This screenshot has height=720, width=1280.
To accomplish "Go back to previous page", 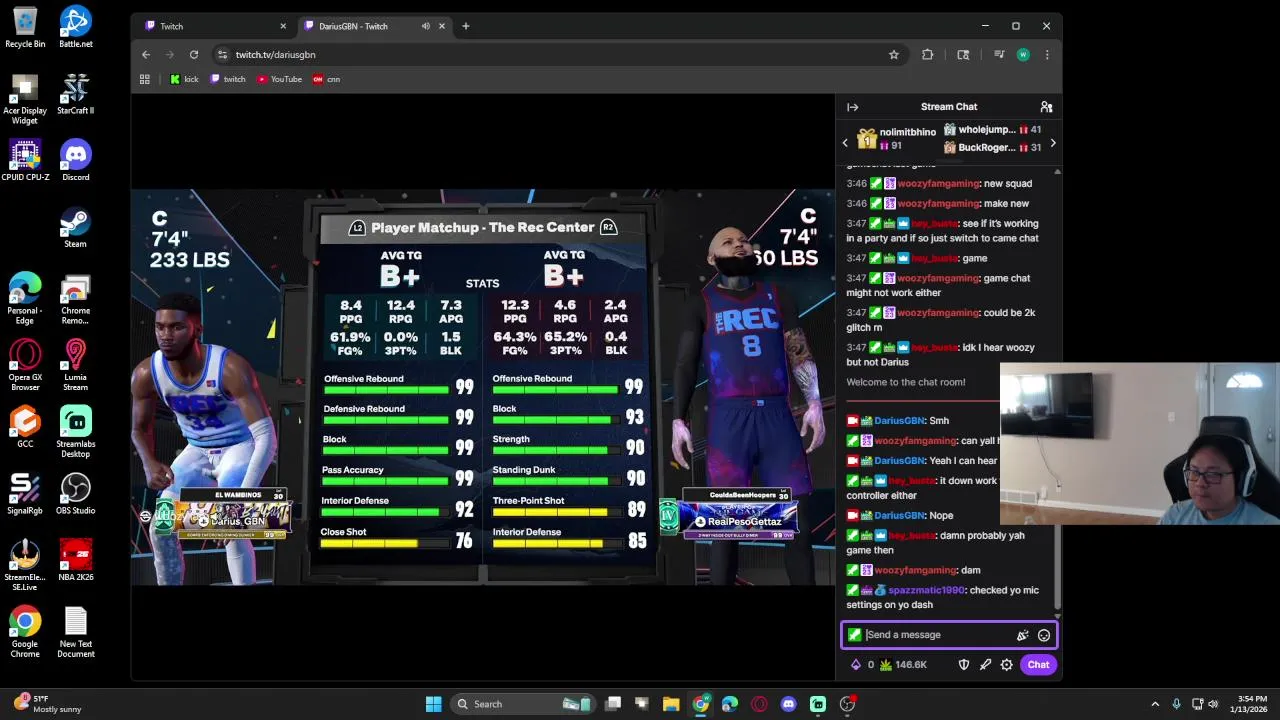I will [146, 55].
